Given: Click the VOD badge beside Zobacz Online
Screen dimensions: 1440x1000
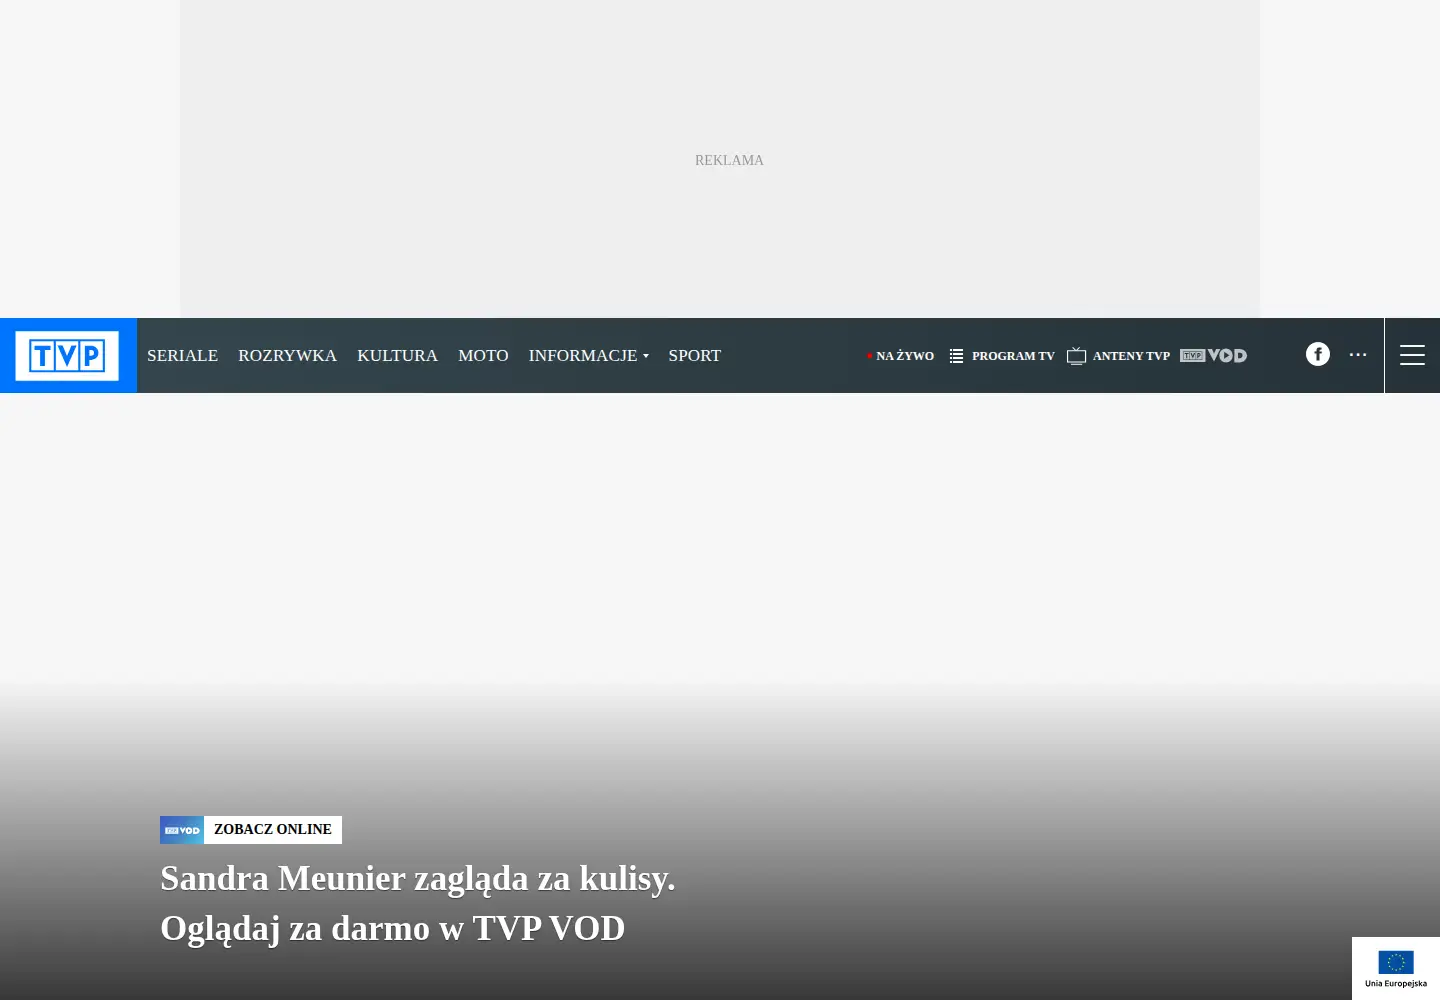Looking at the screenshot, I should coord(182,830).
